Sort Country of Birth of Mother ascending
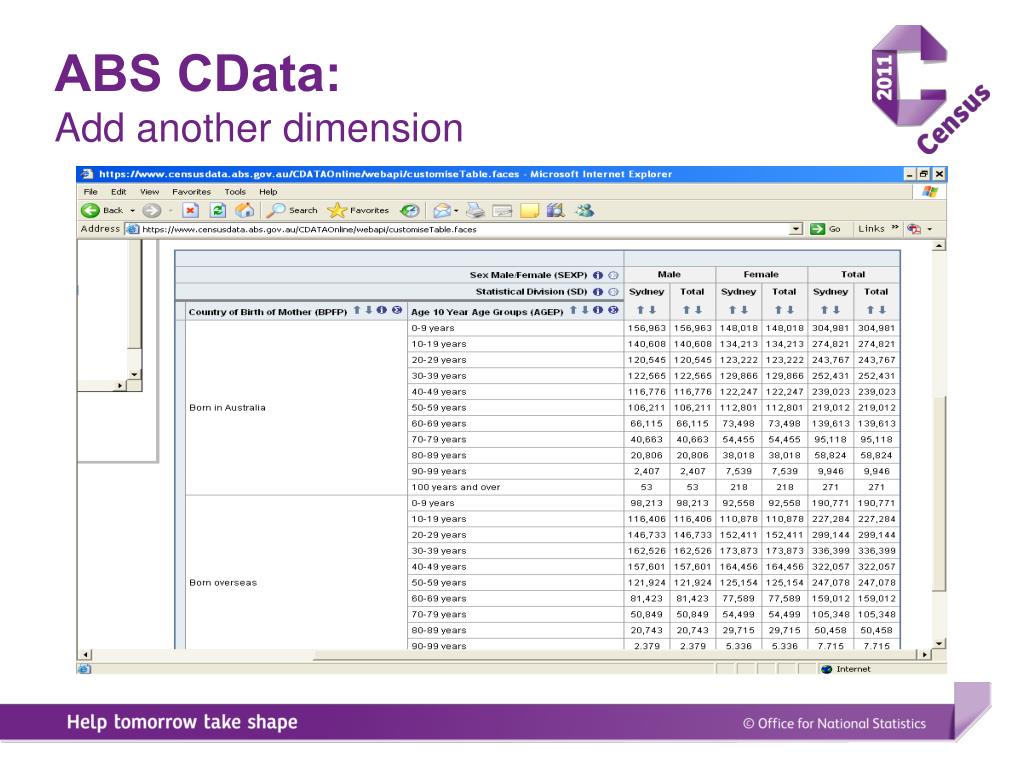This screenshot has height=768, width=1024. [358, 310]
